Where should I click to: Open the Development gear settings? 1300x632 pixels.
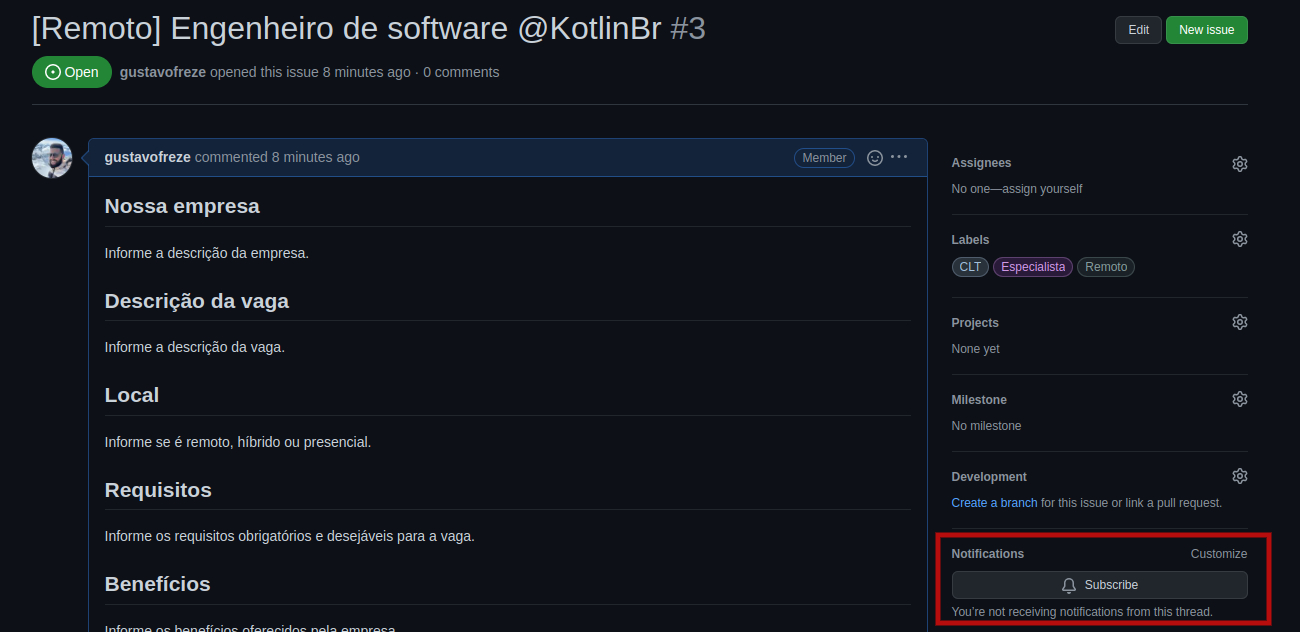pyautogui.click(x=1239, y=476)
